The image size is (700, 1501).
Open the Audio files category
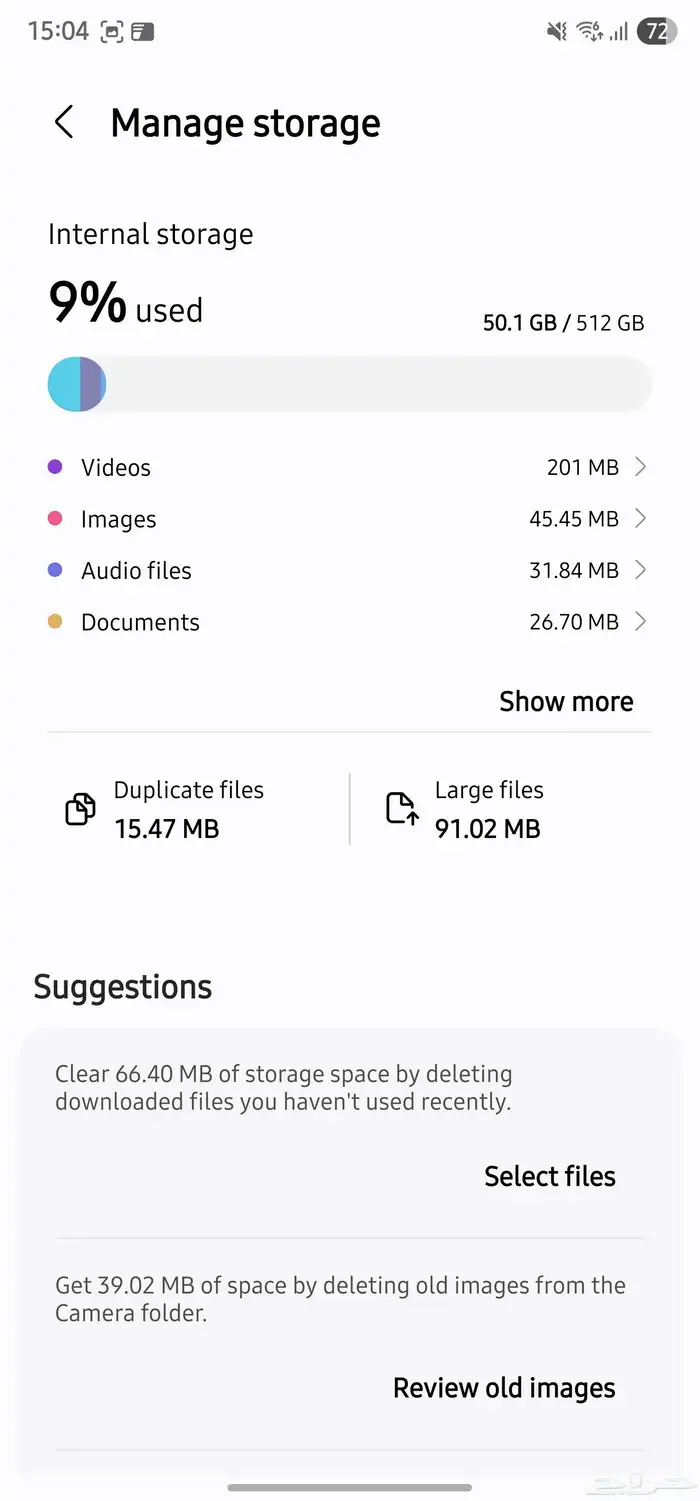pos(136,571)
